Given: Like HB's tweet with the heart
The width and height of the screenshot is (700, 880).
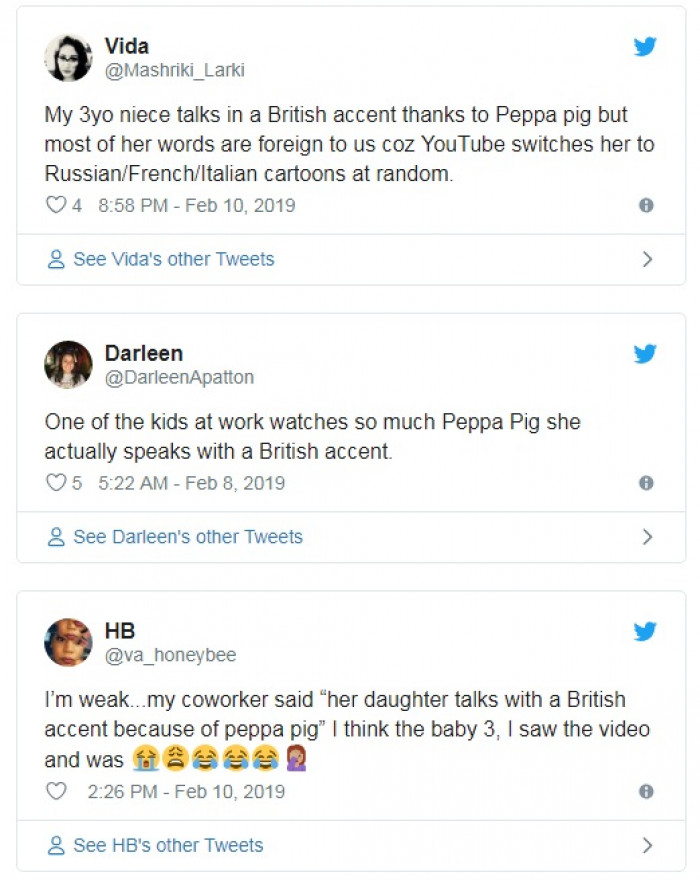Looking at the screenshot, I should 56,791.
